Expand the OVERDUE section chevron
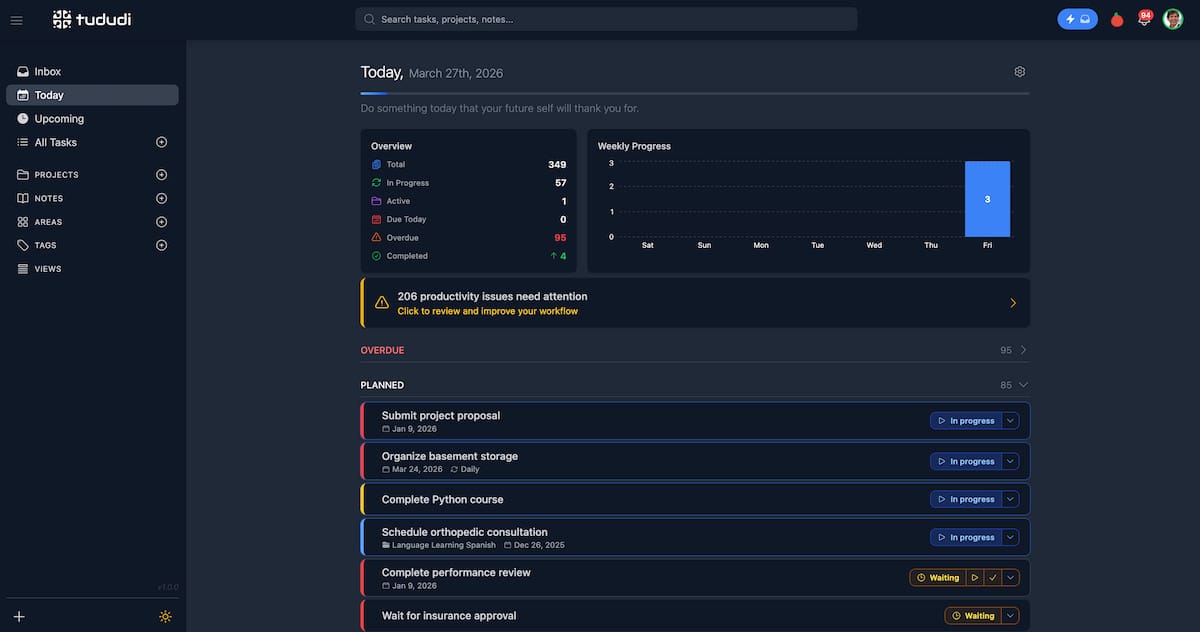 [1023, 350]
